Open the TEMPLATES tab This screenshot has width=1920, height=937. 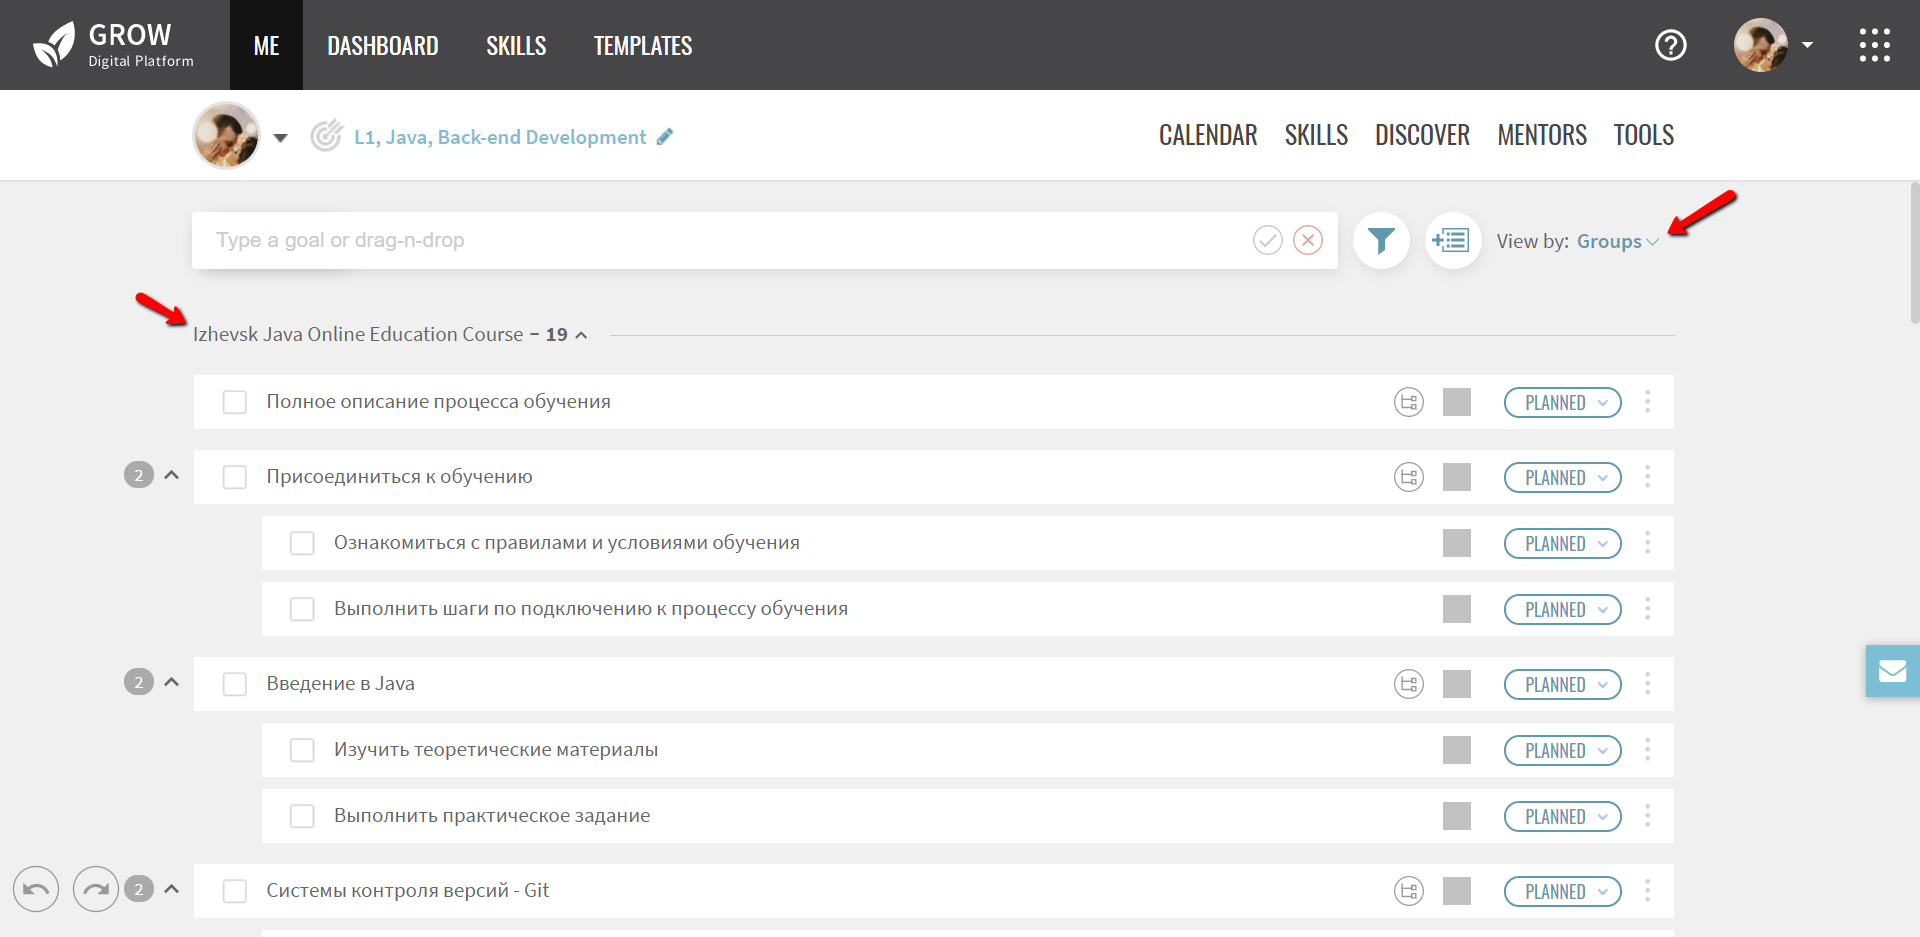(x=642, y=46)
